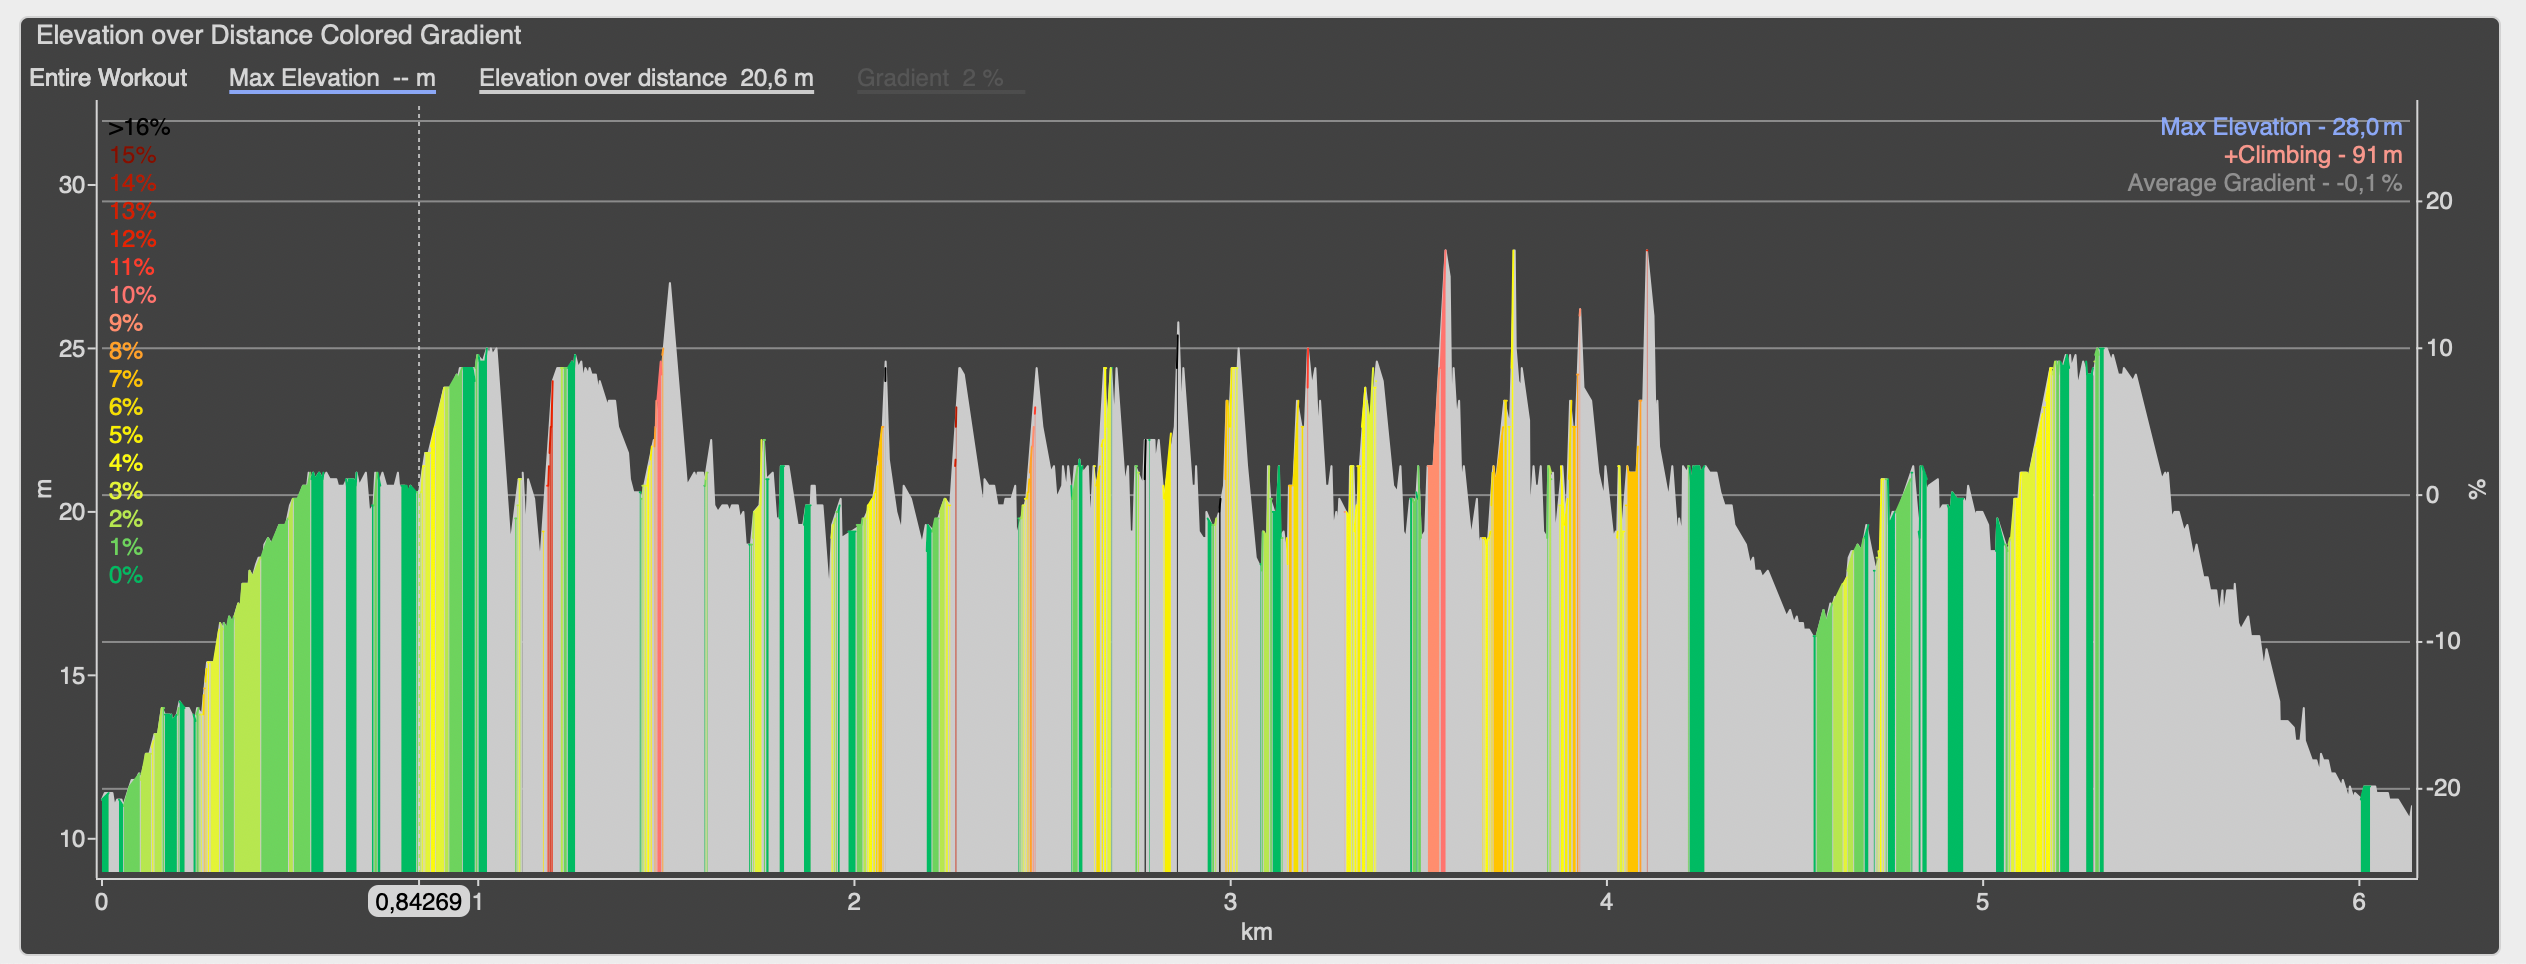The width and height of the screenshot is (2526, 964).
Task: Click the Average Gradient - -0,1 % summary
Action: (2265, 183)
